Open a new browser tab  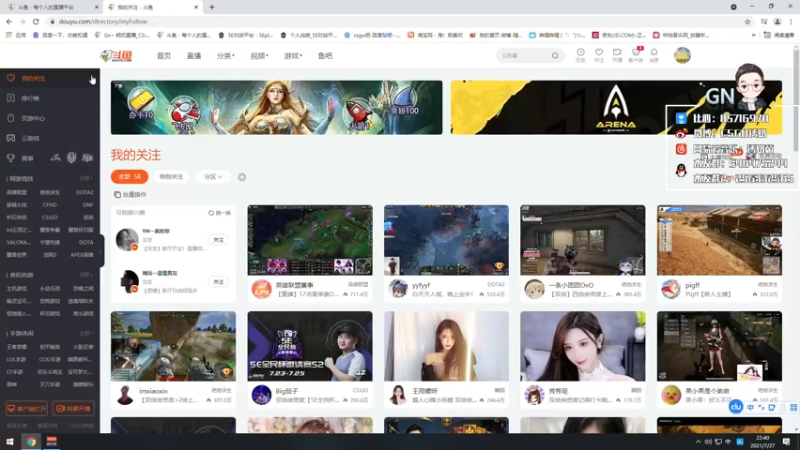(212, 7)
